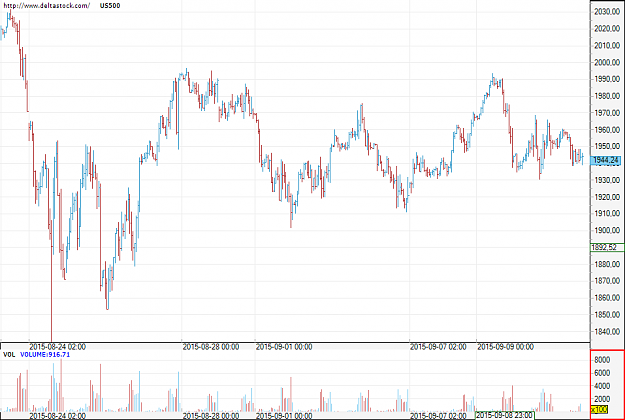Click the 1950,00 price axis label

coord(607,146)
